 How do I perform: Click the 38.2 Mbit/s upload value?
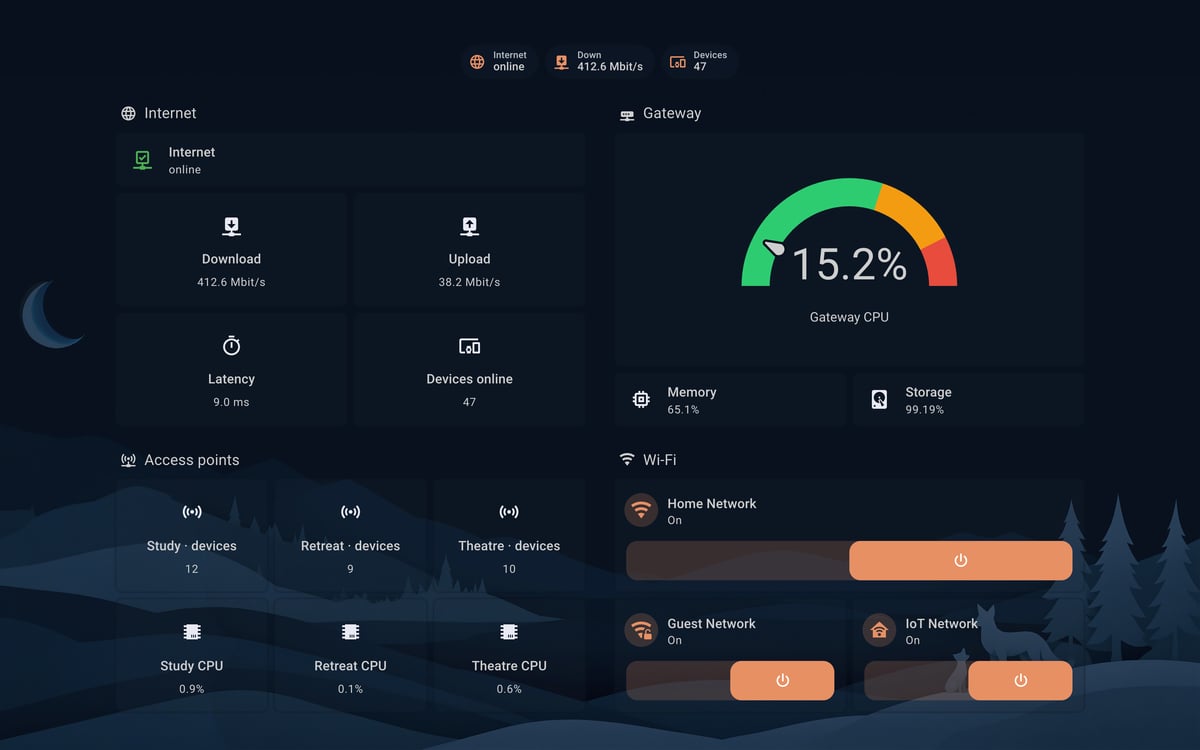(x=469, y=282)
